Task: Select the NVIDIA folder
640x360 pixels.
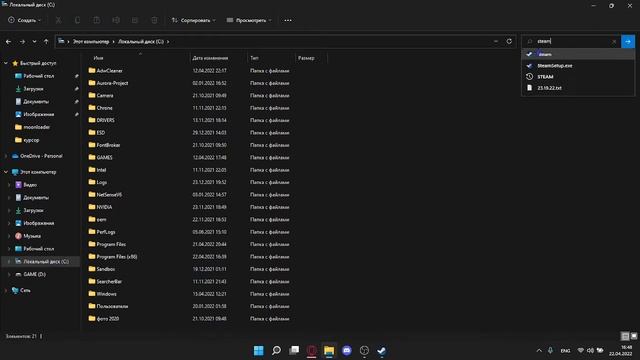Action: pos(104,207)
